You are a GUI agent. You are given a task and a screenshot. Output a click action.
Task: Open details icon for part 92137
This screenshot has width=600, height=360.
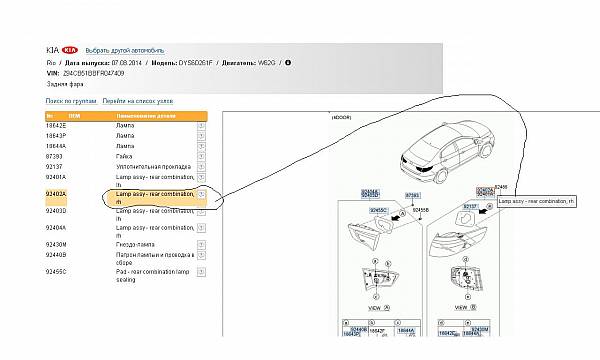tap(201, 167)
